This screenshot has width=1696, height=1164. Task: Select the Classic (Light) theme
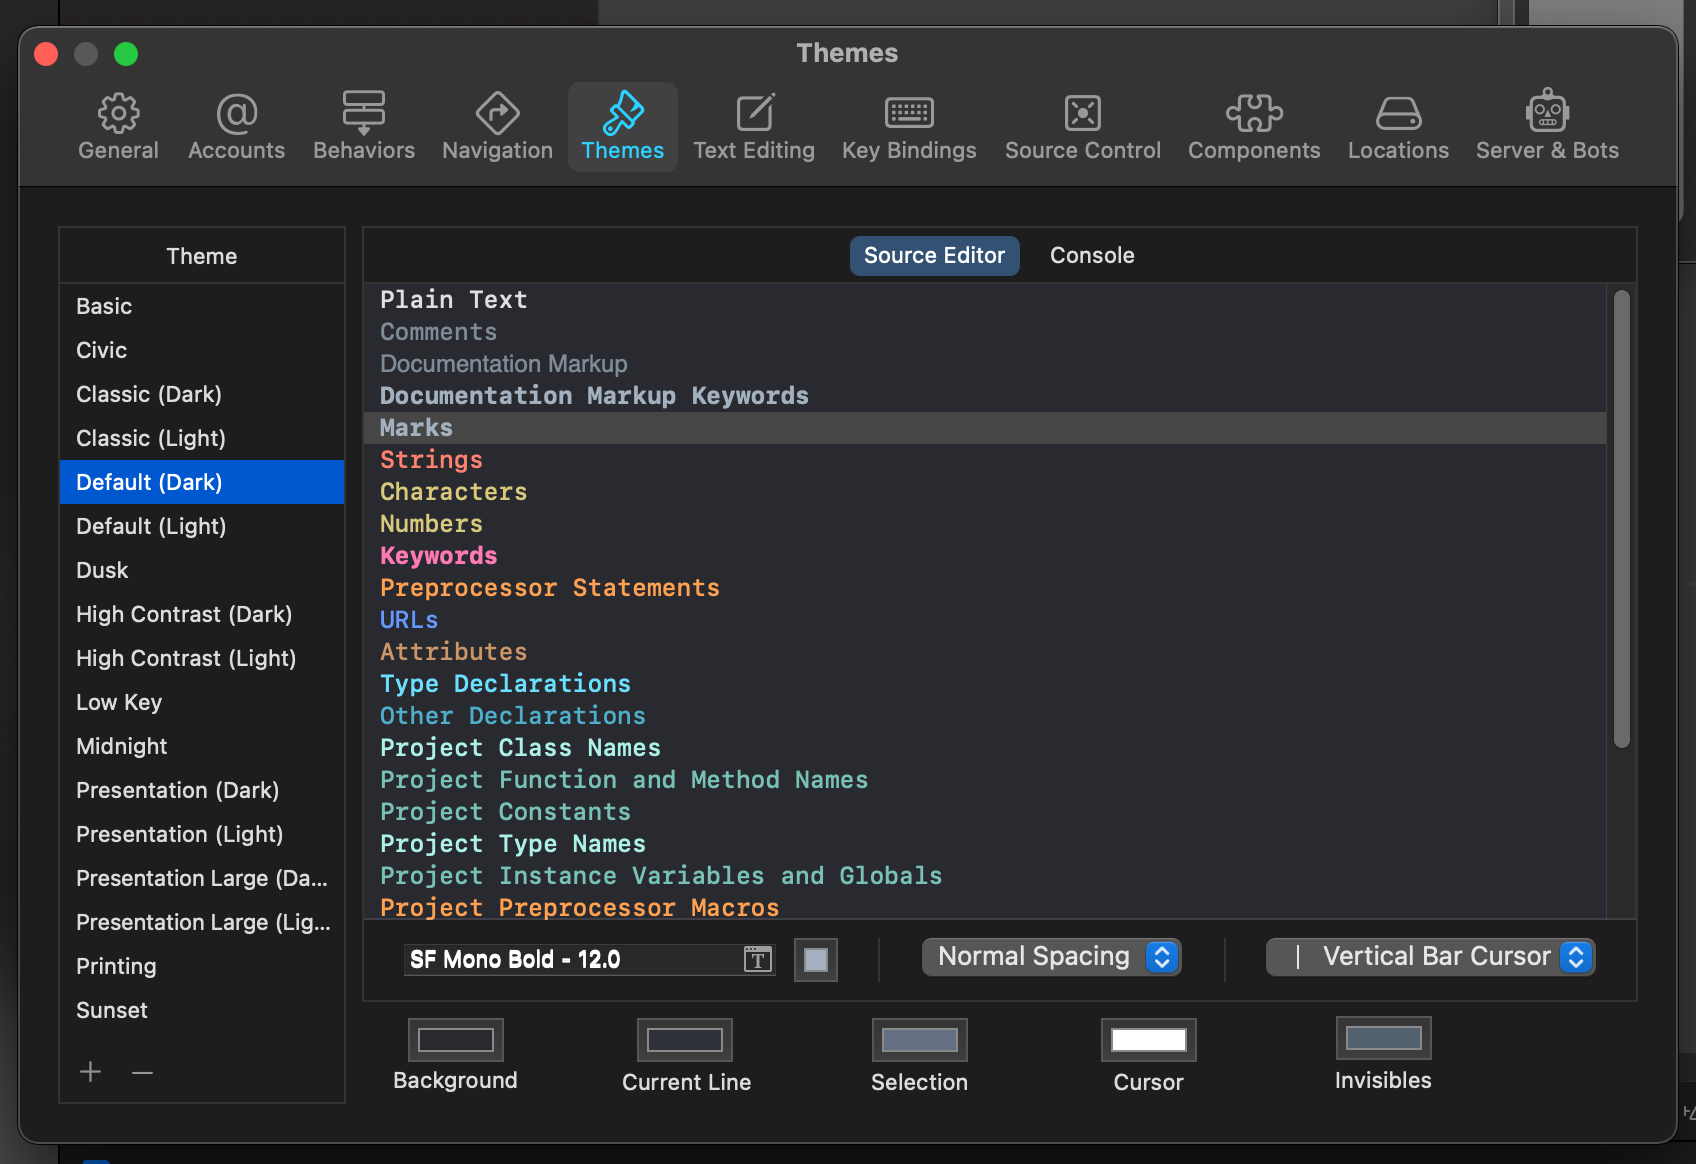click(202, 438)
